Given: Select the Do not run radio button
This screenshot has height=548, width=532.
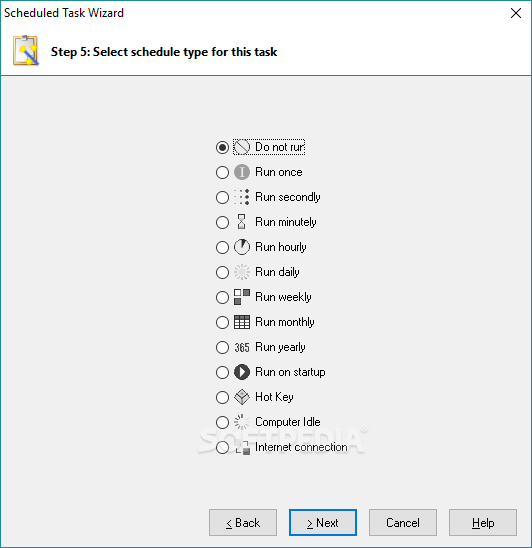Looking at the screenshot, I should pos(222,147).
